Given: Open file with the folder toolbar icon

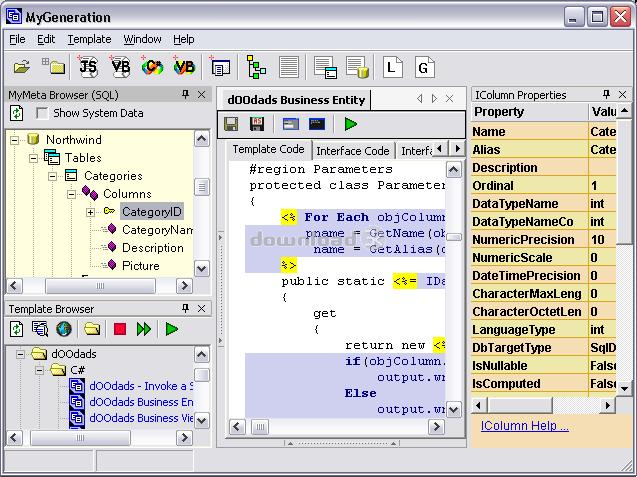Looking at the screenshot, I should click(22, 67).
